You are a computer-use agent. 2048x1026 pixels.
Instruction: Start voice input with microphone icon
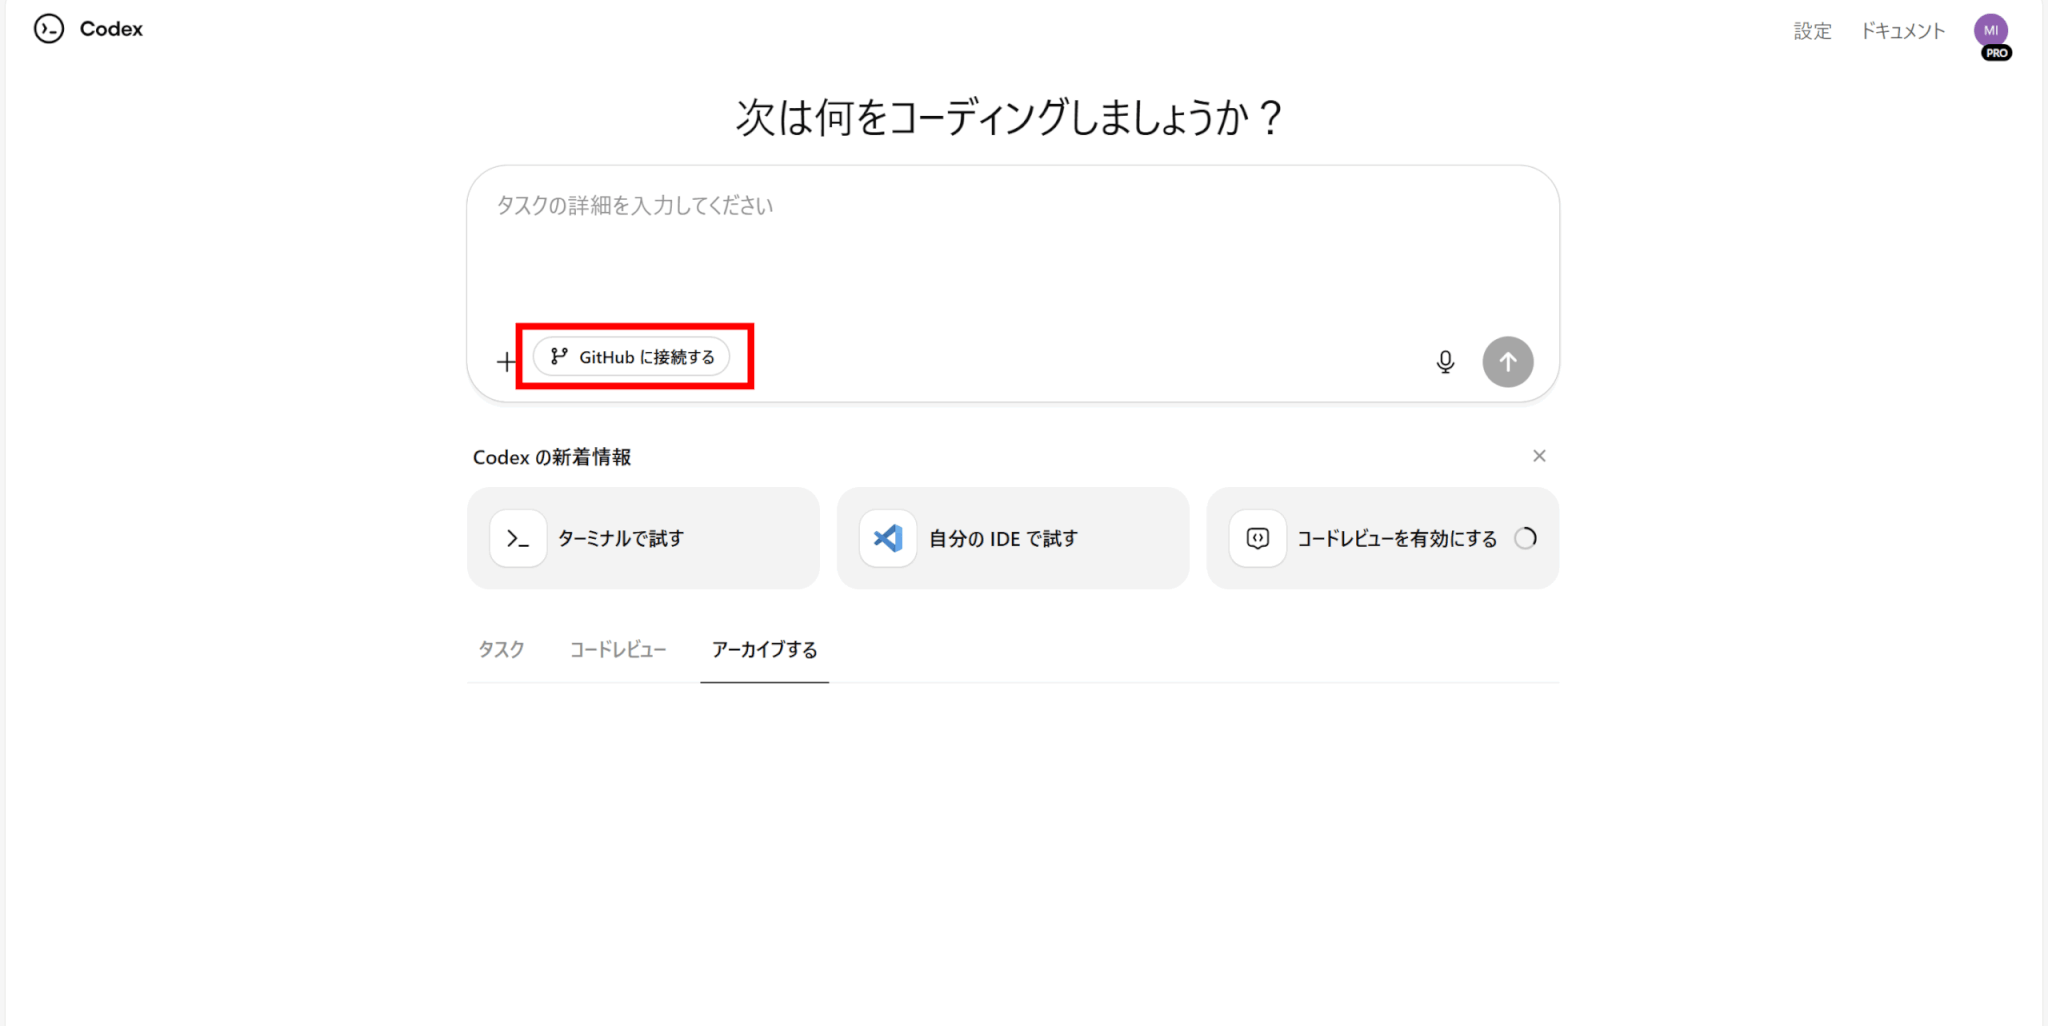click(x=1444, y=361)
